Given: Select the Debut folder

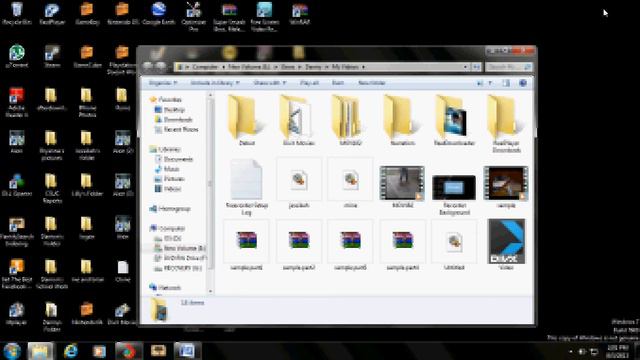Looking at the screenshot, I should point(247,120).
